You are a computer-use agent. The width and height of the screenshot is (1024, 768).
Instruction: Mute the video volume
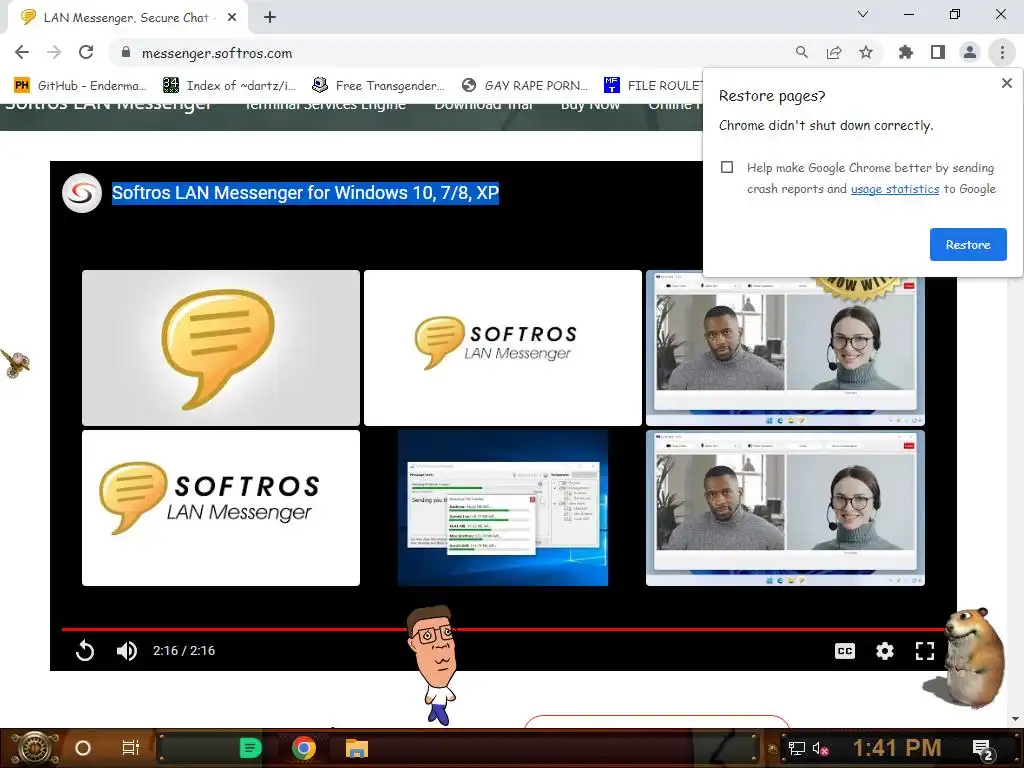(127, 650)
